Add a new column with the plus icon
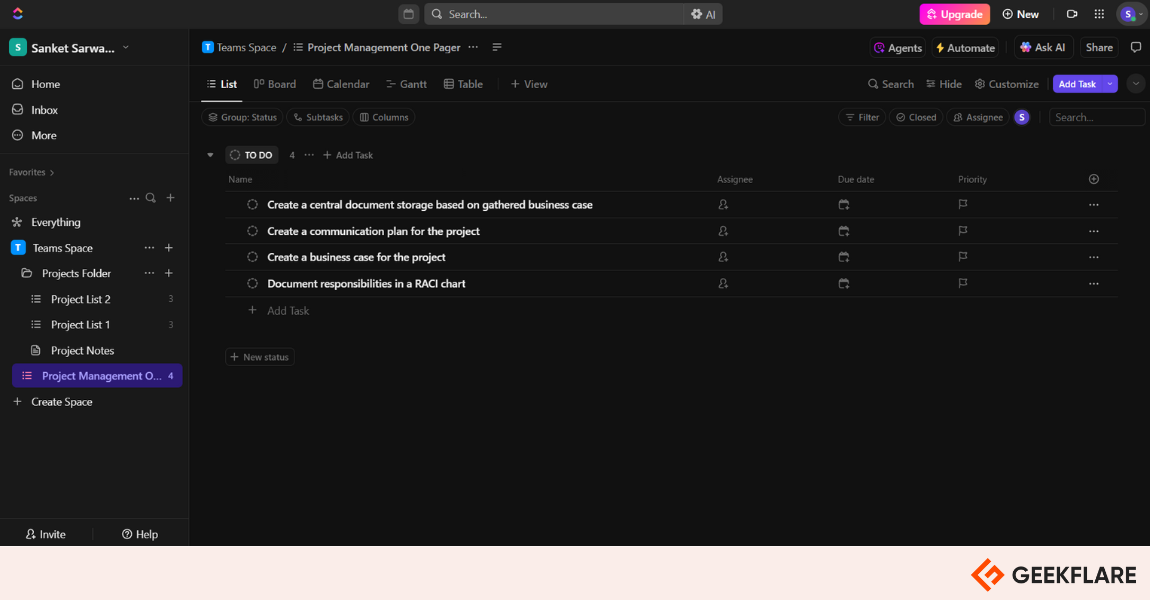Viewport: 1150px width, 600px height. pyautogui.click(x=1093, y=179)
